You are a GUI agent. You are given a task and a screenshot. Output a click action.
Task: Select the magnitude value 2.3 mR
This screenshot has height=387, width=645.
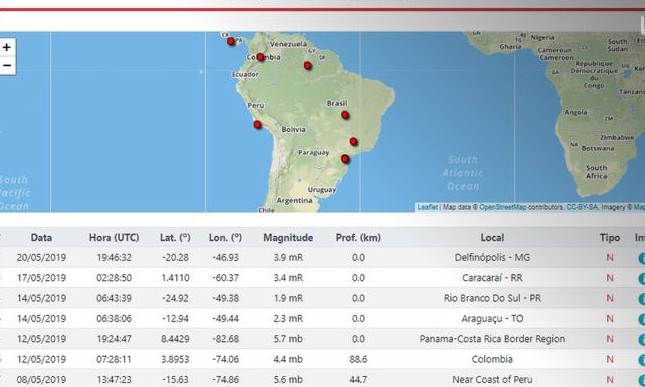pyautogui.click(x=288, y=318)
